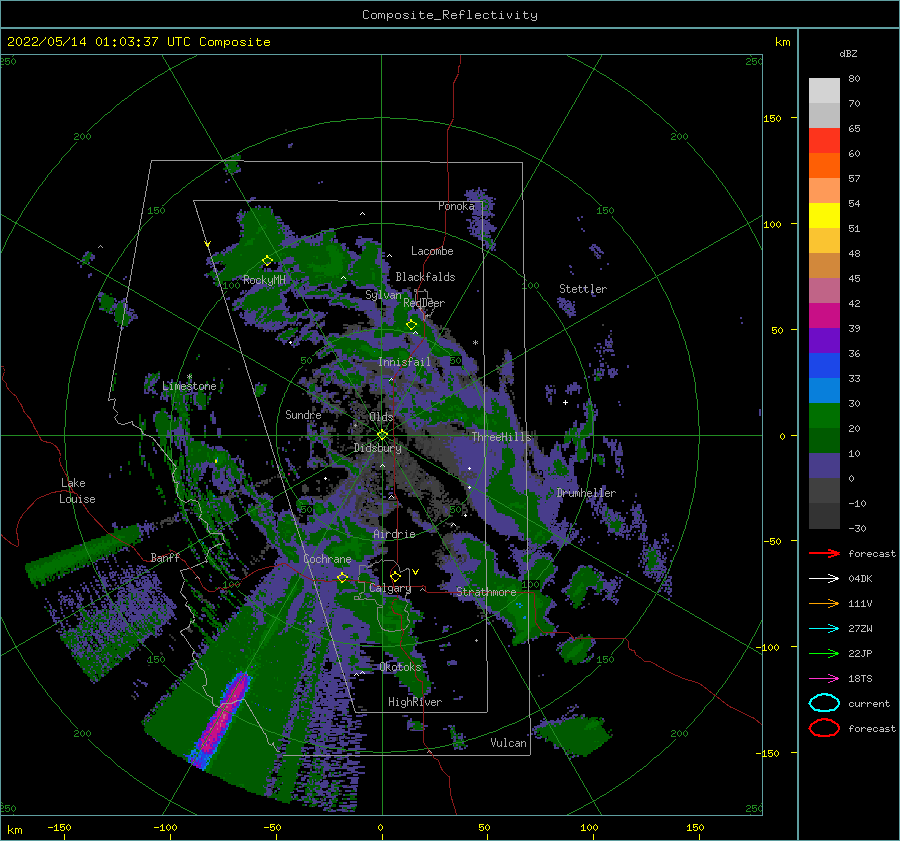Screen dimensions: 900x841
Task: Click the yellow diamond marker near RockyMH
Action: (x=267, y=261)
